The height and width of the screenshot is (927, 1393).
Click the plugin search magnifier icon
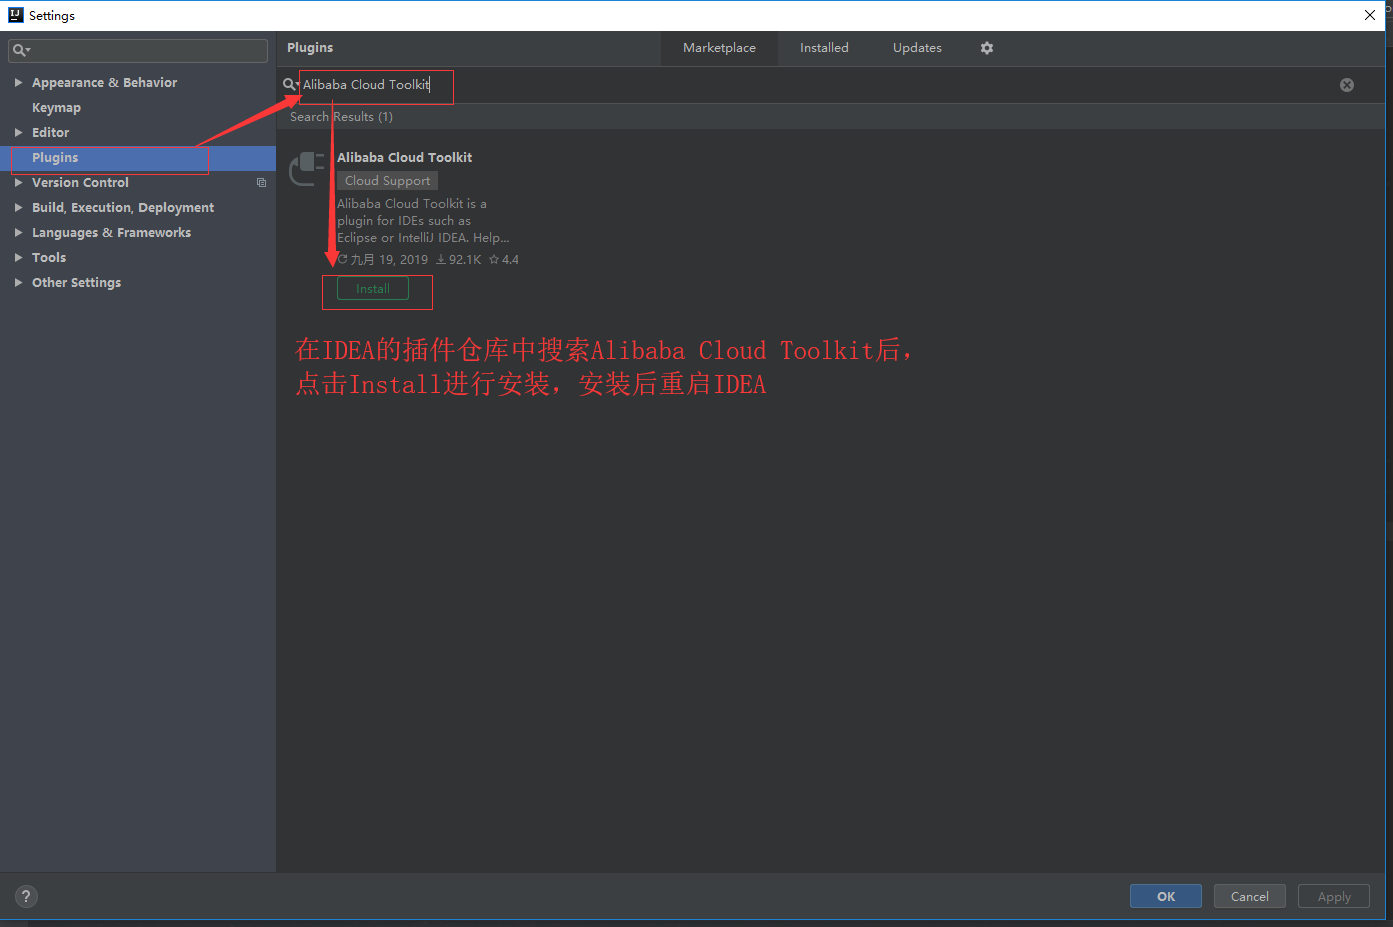pos(290,85)
